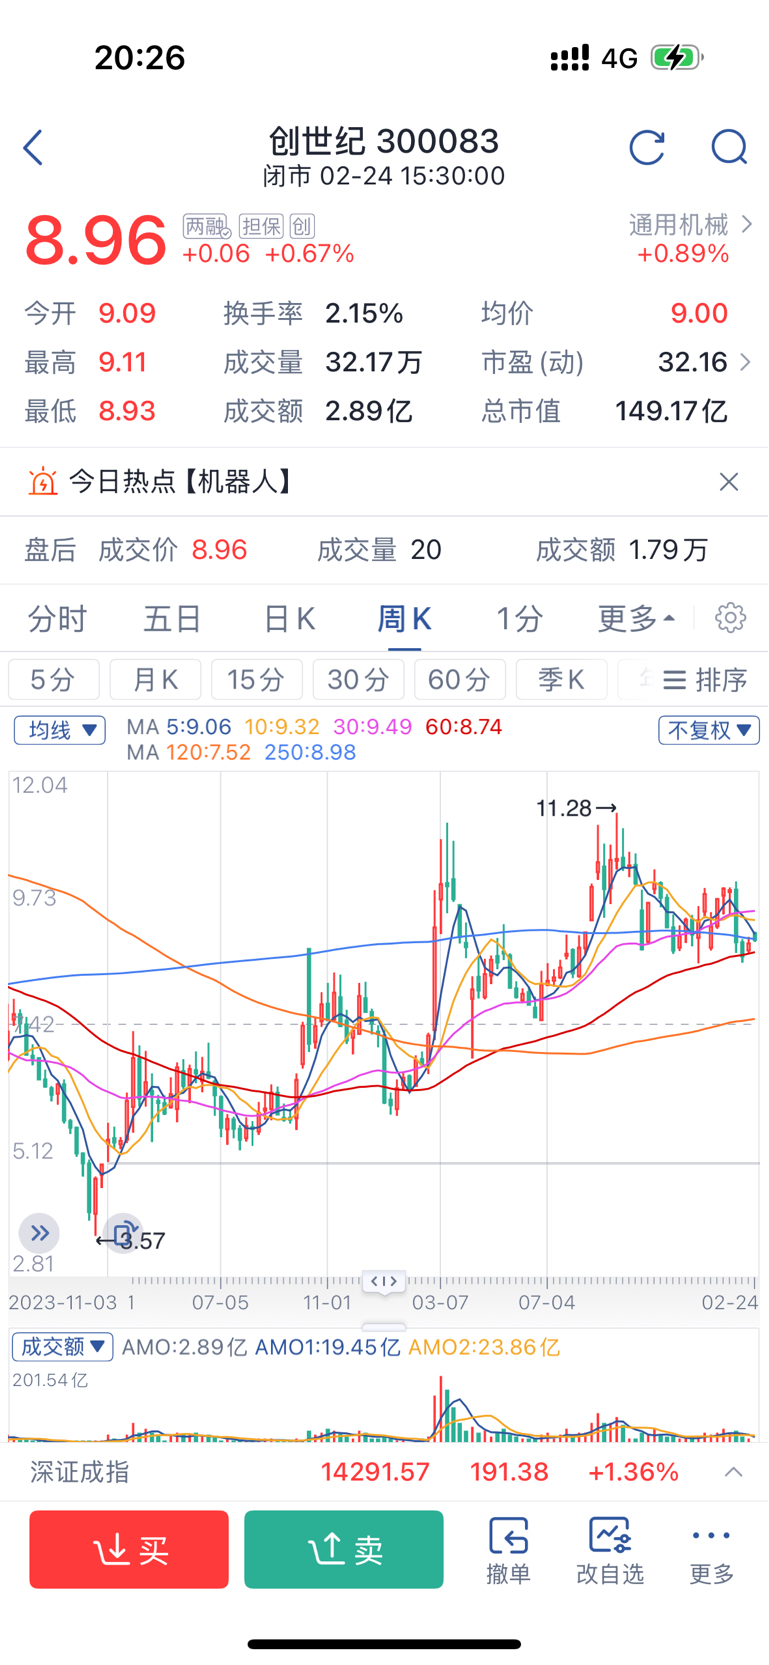Tap the double-arrow expand chart icon

(39, 1233)
